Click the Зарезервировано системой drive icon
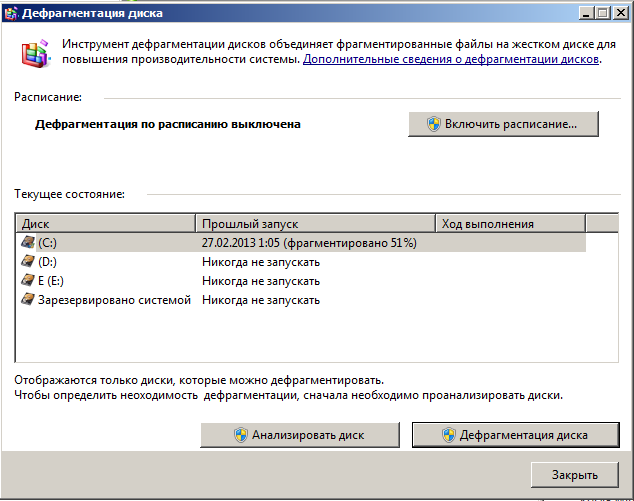 point(28,299)
